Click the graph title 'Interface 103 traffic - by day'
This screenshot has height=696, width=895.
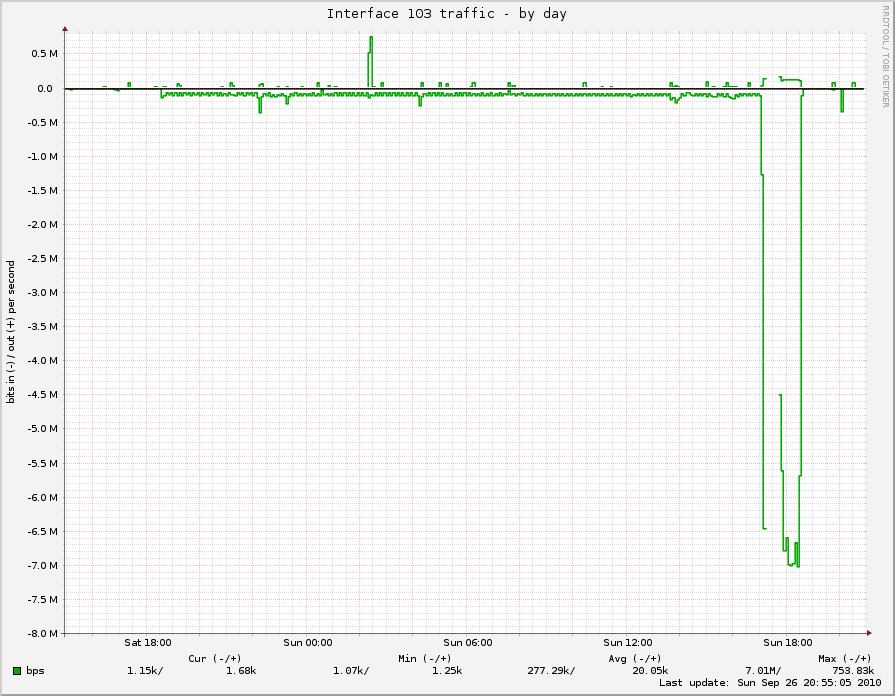447,14
